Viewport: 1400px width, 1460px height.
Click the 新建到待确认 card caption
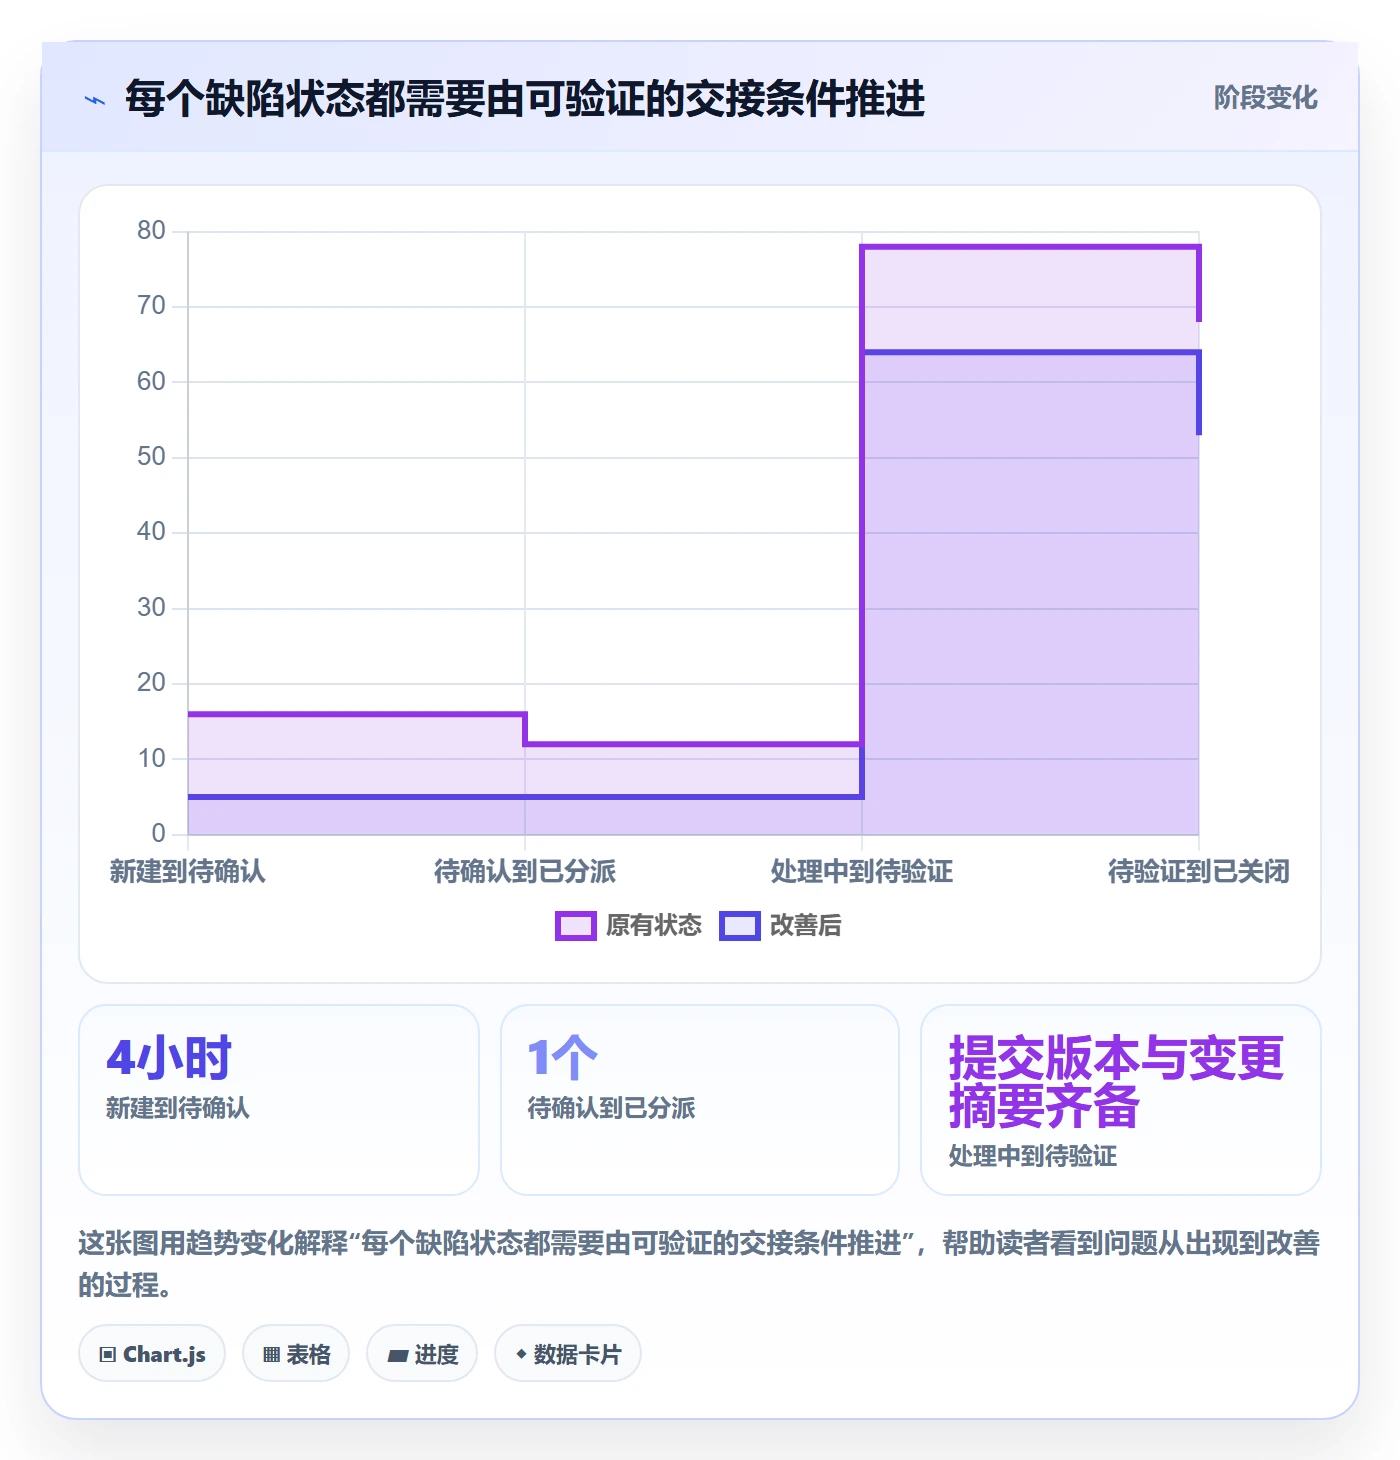click(x=178, y=1108)
